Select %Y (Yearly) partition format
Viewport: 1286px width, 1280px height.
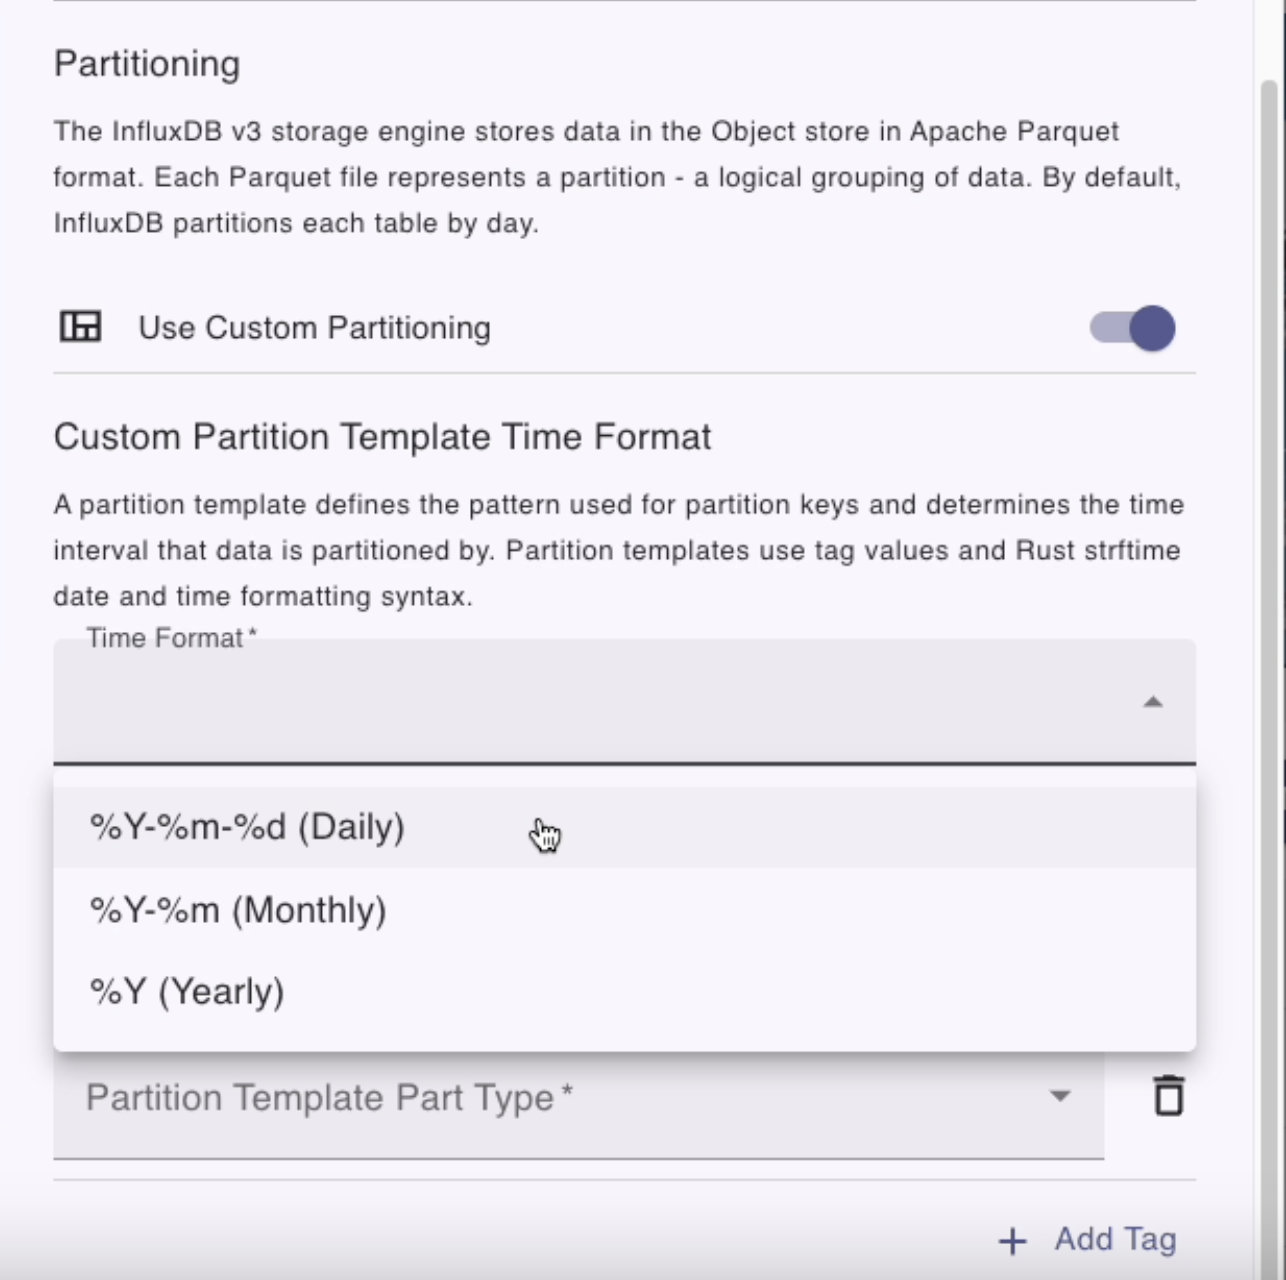(x=186, y=991)
